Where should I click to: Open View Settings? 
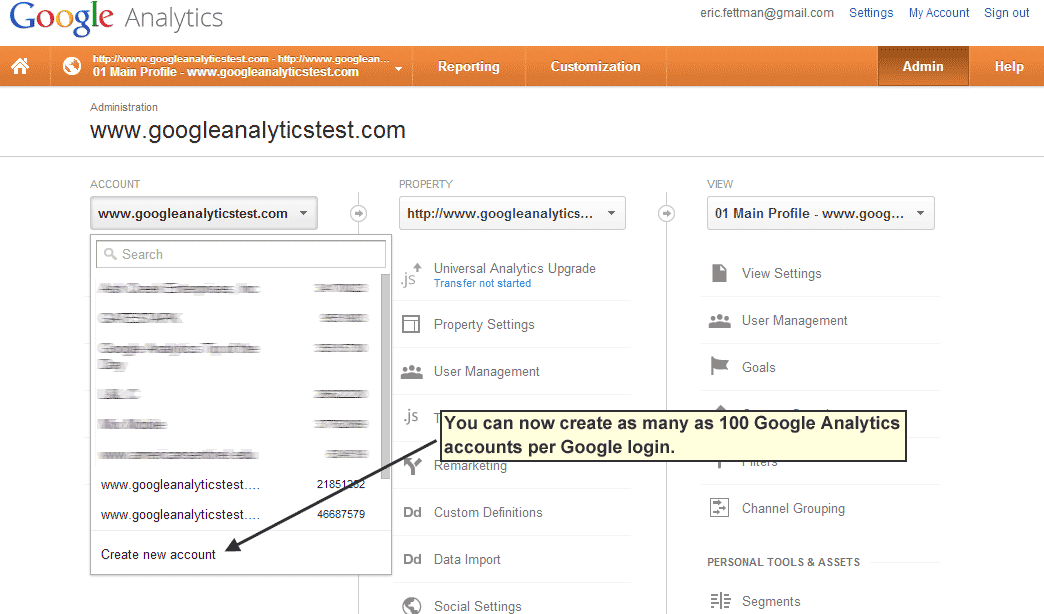pyautogui.click(x=782, y=273)
